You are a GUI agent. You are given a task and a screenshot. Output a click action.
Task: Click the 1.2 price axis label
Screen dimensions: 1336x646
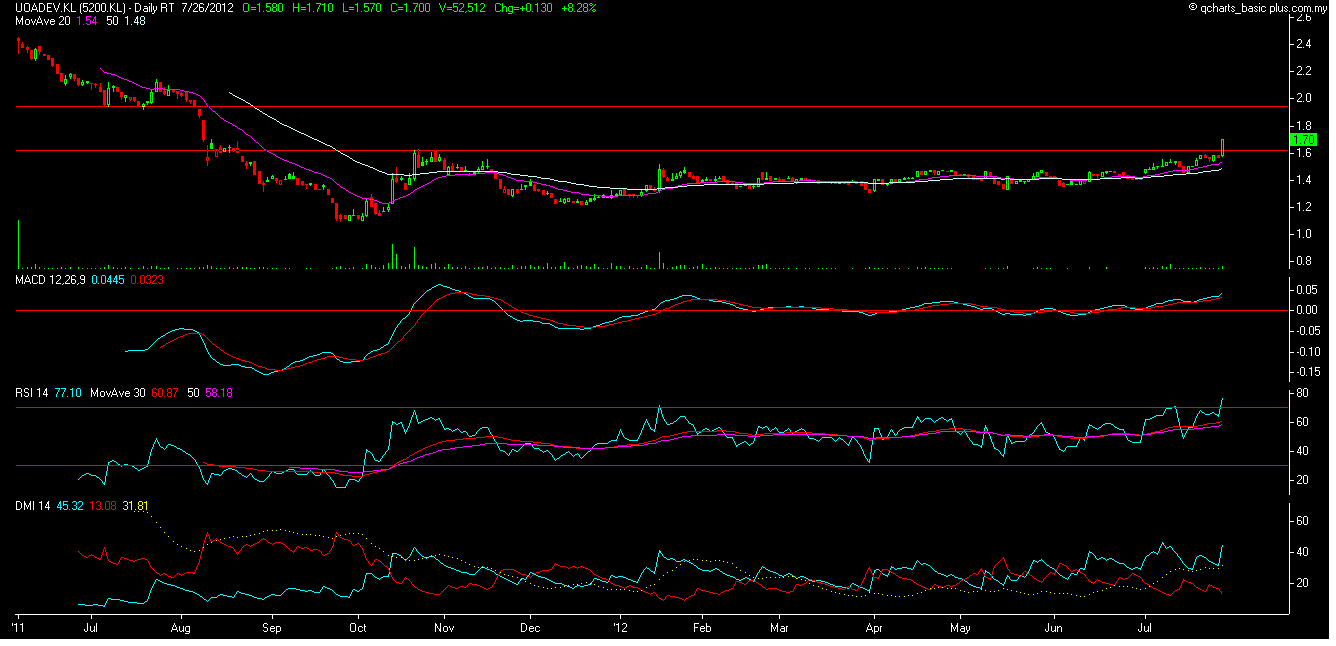1304,207
